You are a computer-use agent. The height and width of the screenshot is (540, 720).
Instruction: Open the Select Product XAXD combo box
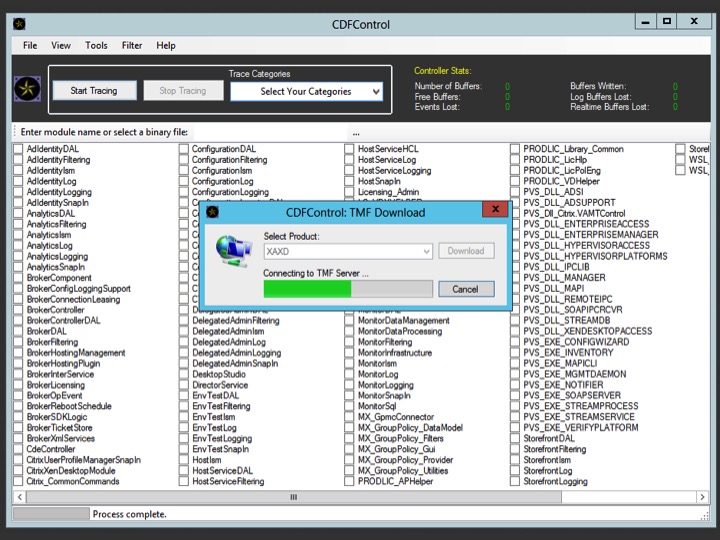pos(348,252)
